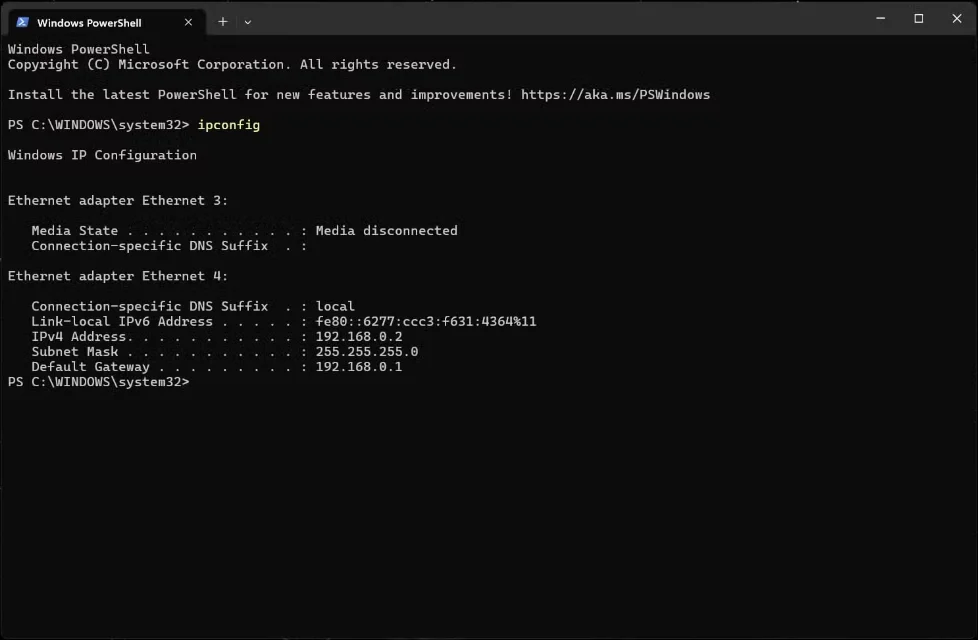This screenshot has width=978, height=640.
Task: Click the Media State label
Action: (75, 231)
